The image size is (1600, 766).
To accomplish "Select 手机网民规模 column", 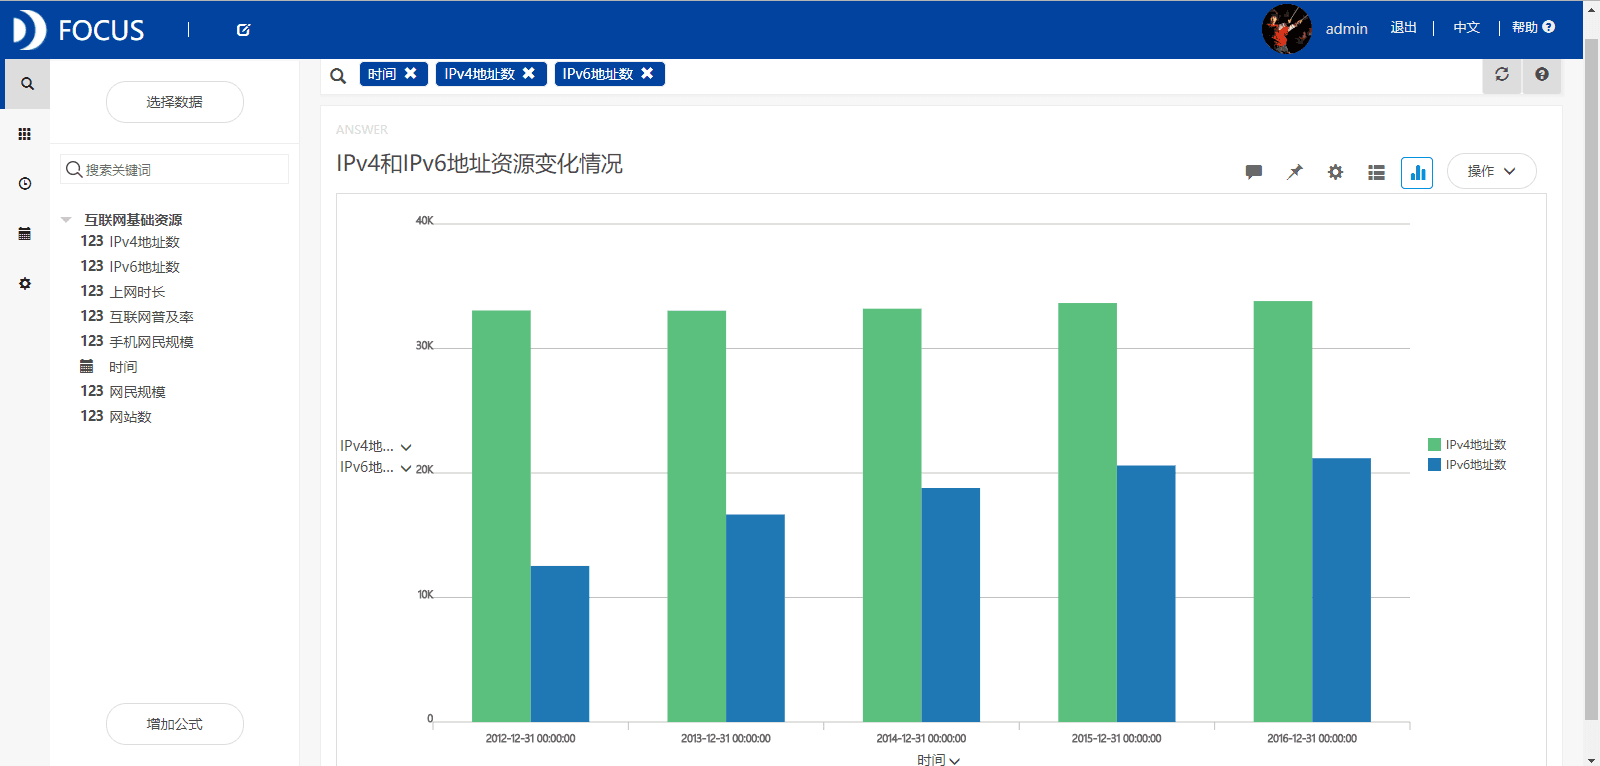I will [151, 342].
